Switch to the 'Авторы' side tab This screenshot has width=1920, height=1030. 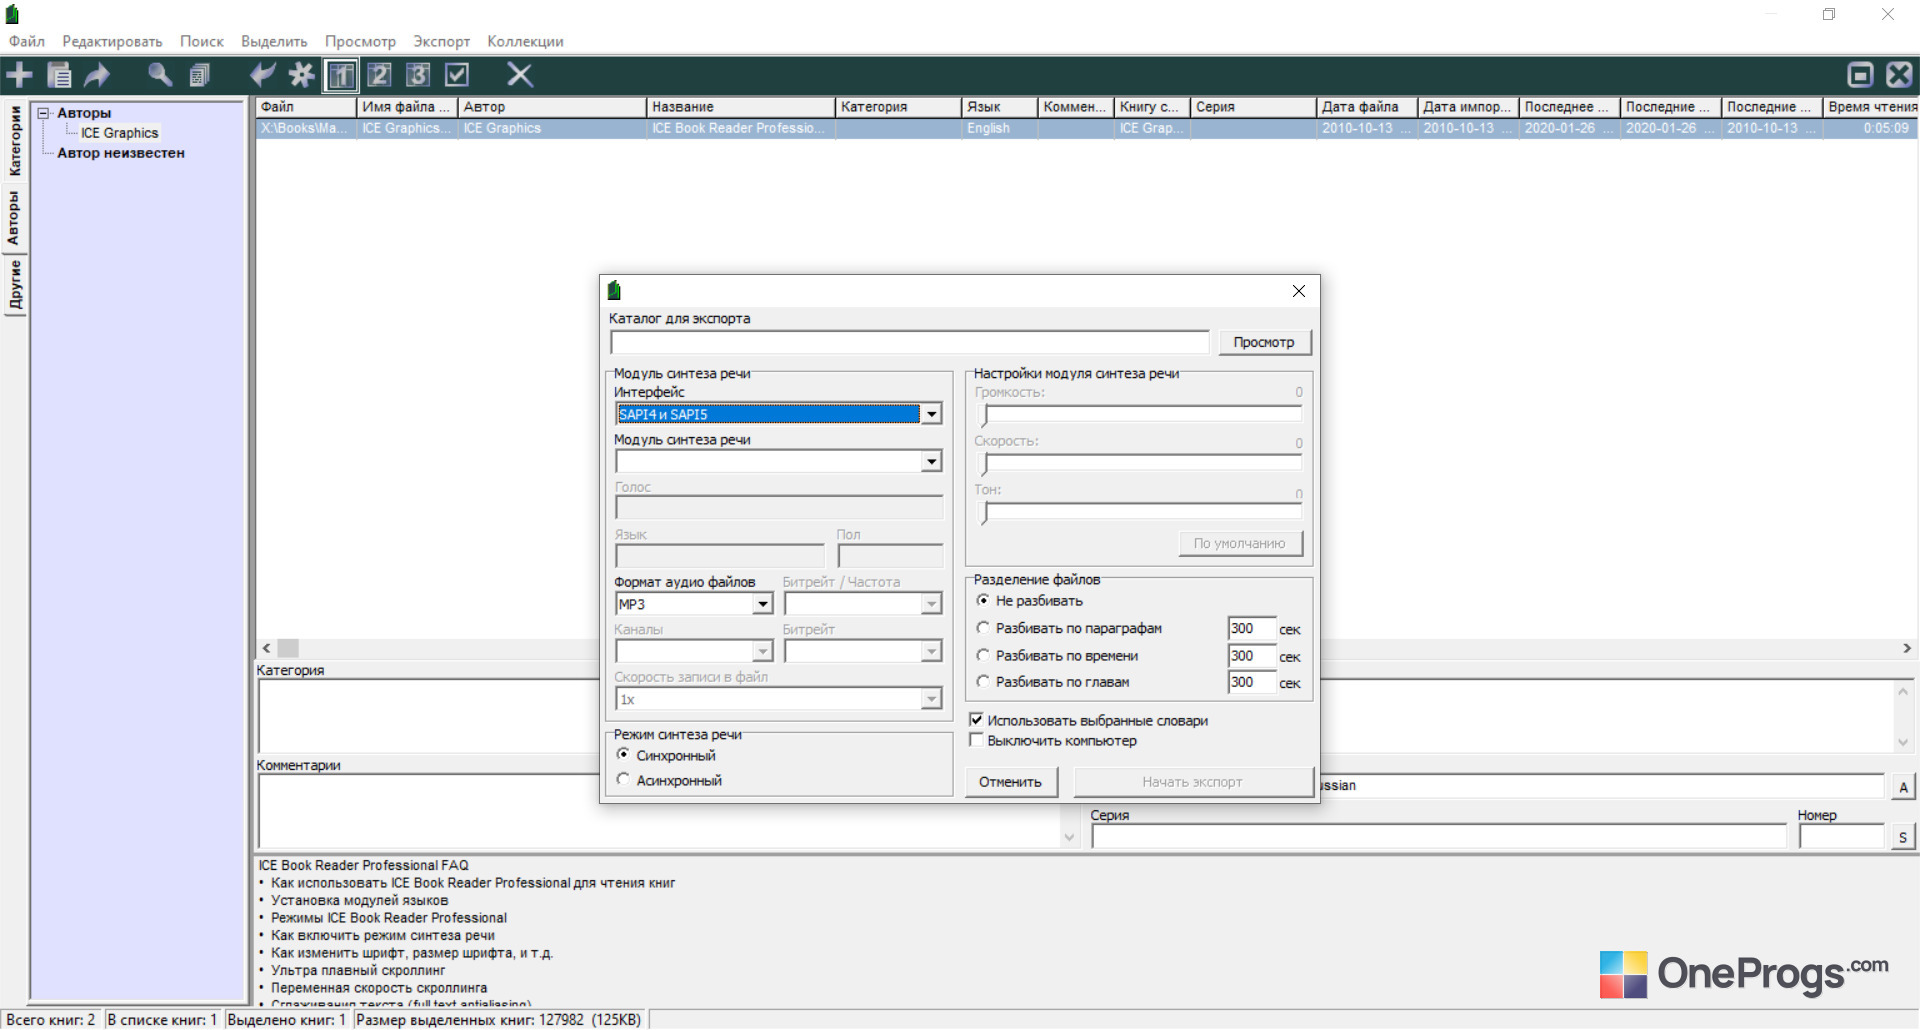click(15, 218)
